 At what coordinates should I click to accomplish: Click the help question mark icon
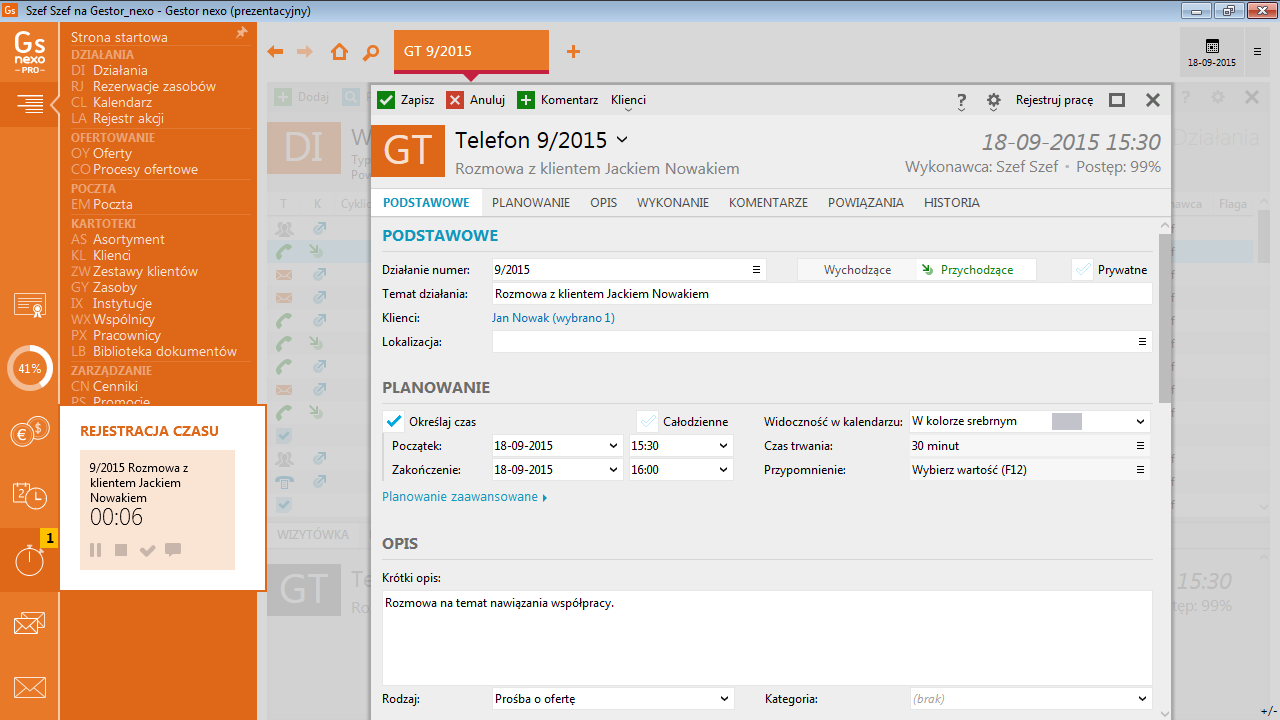[961, 101]
